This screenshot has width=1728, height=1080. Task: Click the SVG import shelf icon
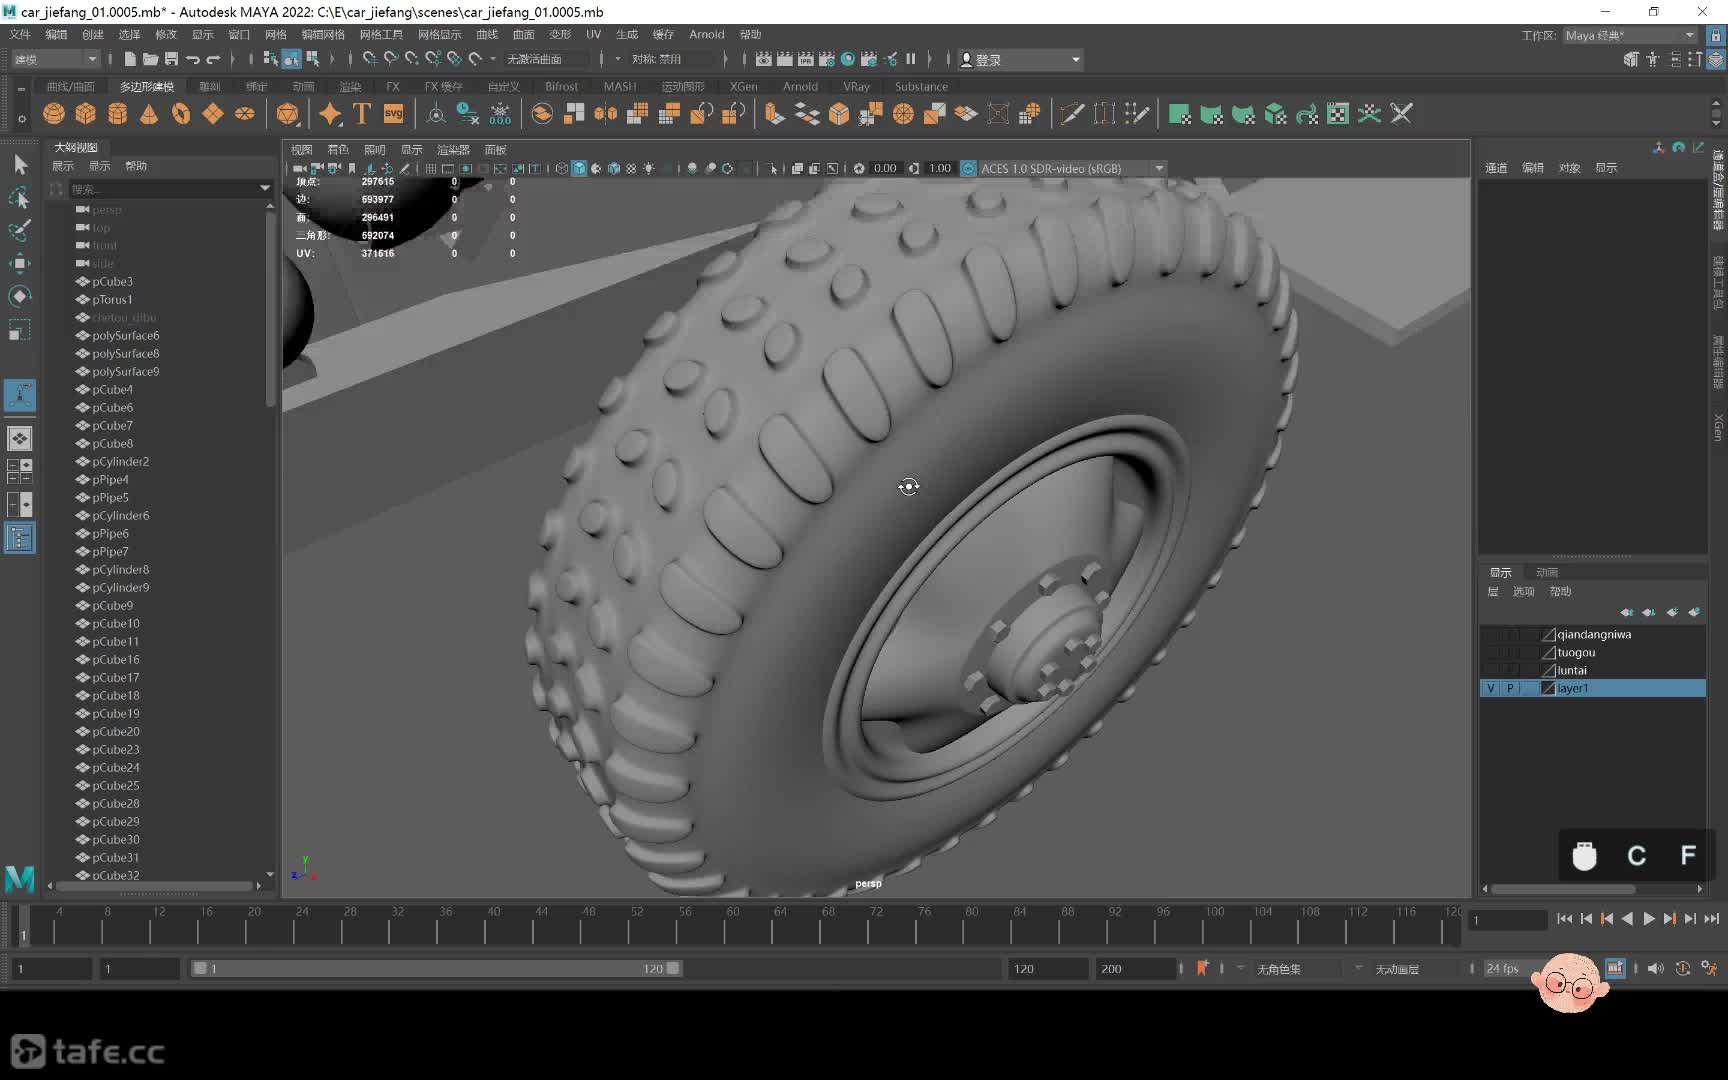pos(394,114)
